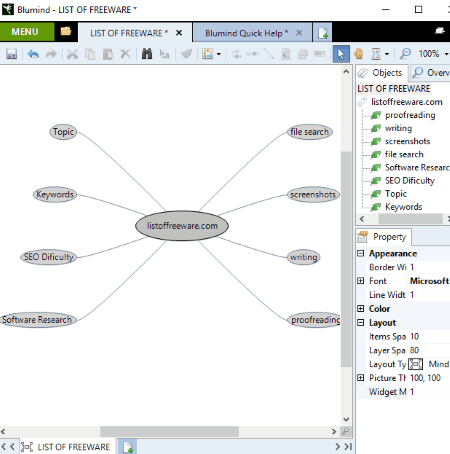Click the add picture icon in toolbar
450x454 pixels.
[x=303, y=54]
